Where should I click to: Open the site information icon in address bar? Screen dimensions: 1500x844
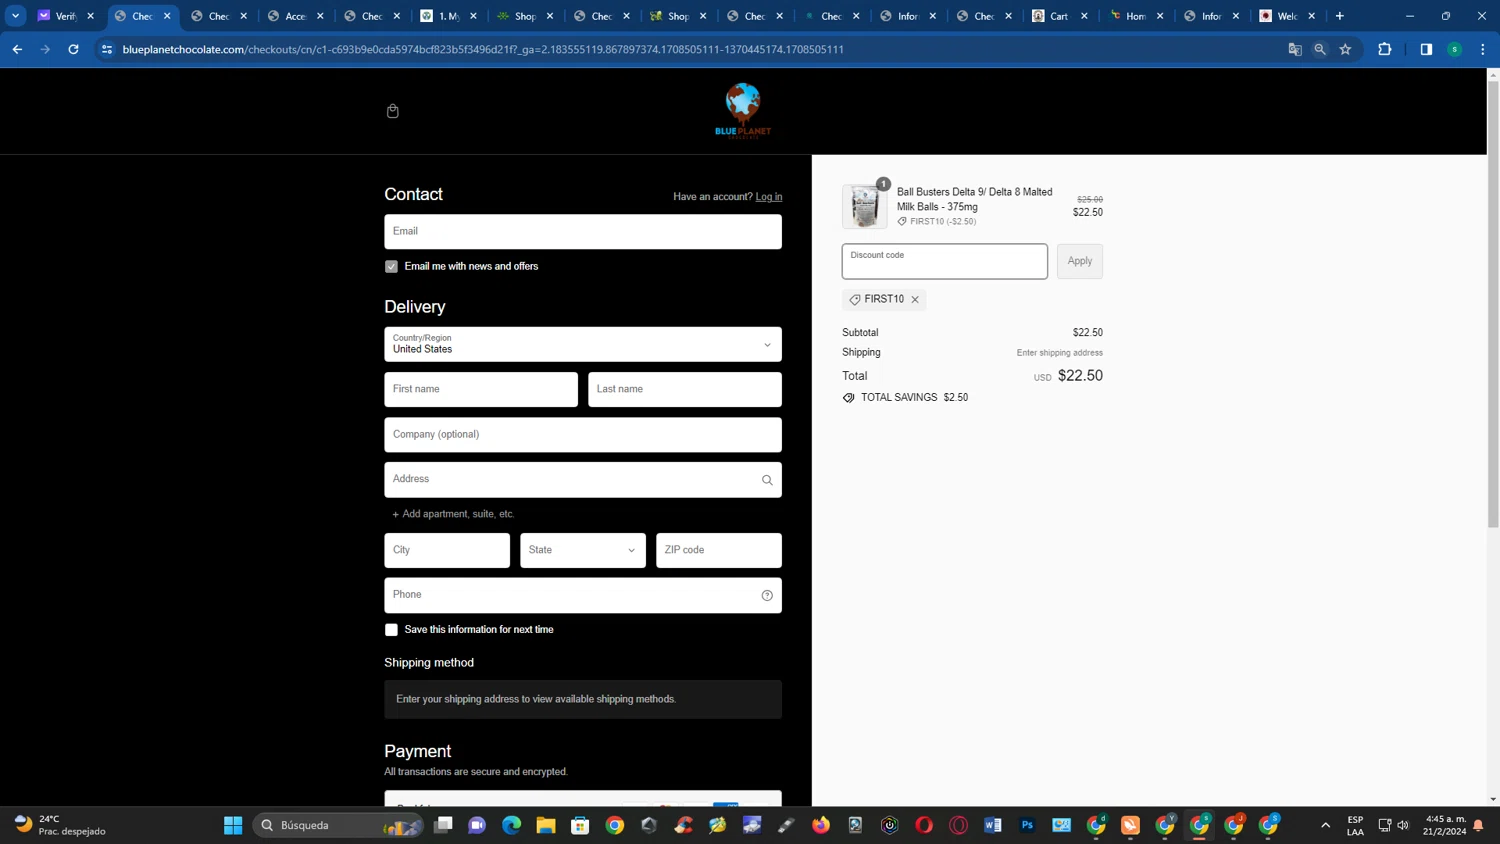click(x=107, y=49)
